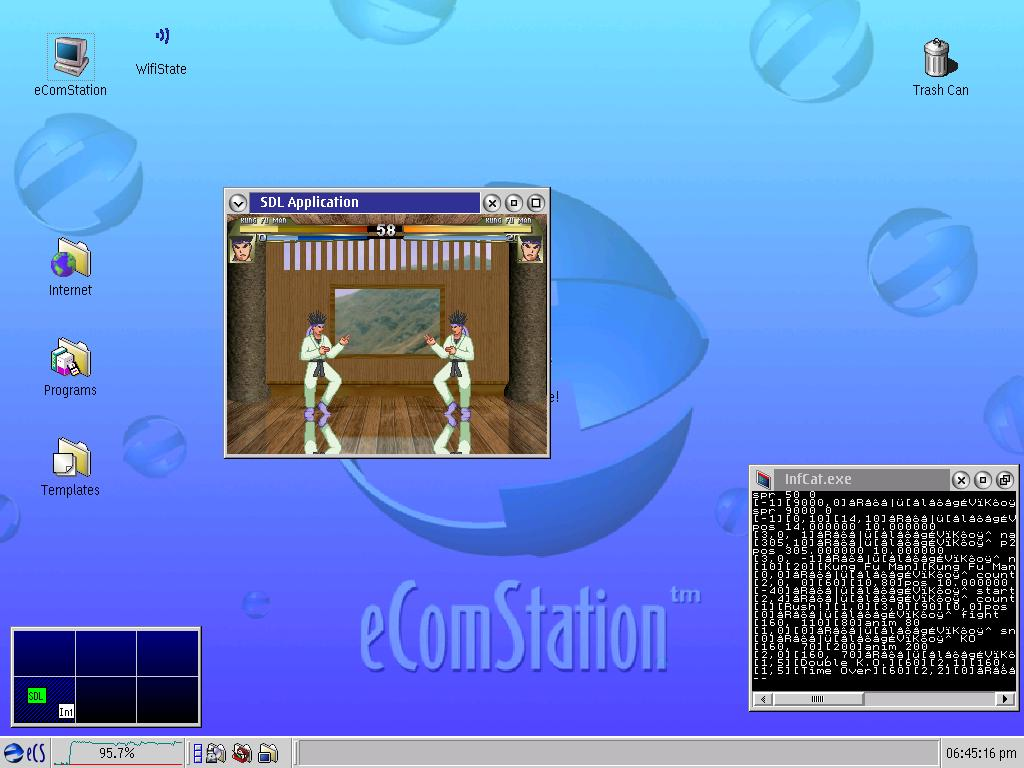The image size is (1024, 768).
Task: Open the red toolbox icon in the taskbar
Action: tap(242, 754)
